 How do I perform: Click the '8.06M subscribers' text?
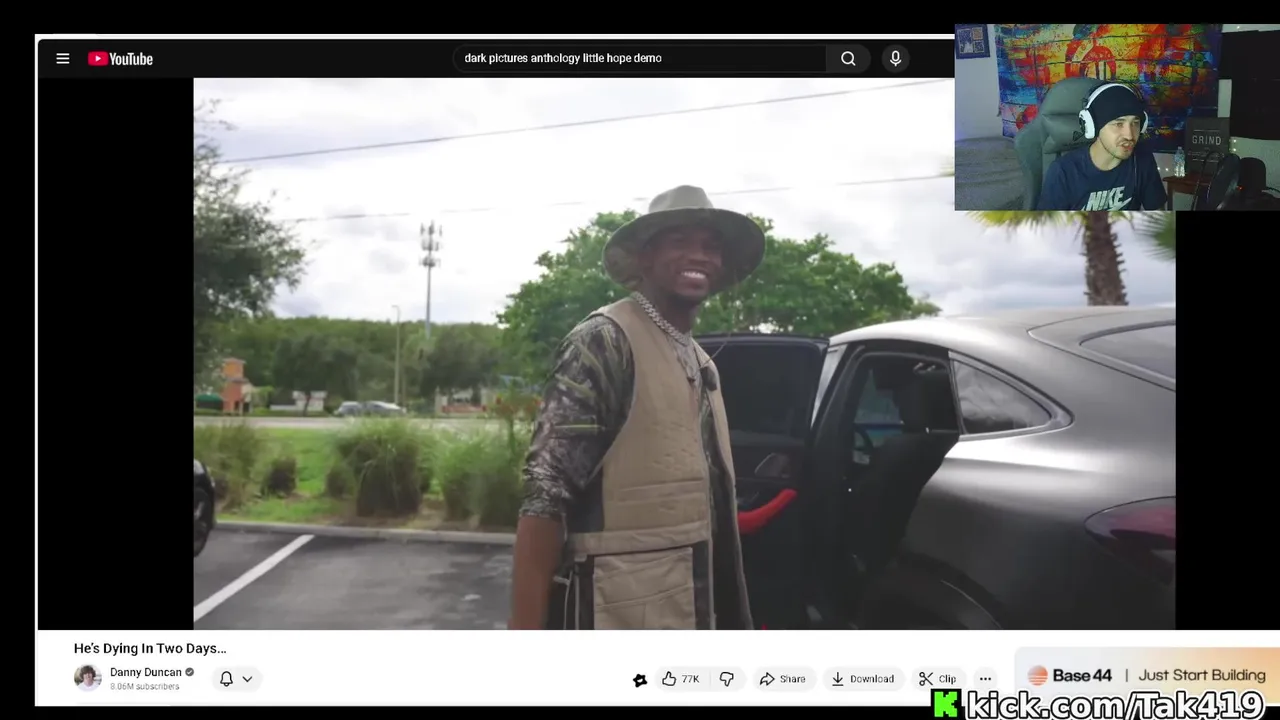coord(145,687)
